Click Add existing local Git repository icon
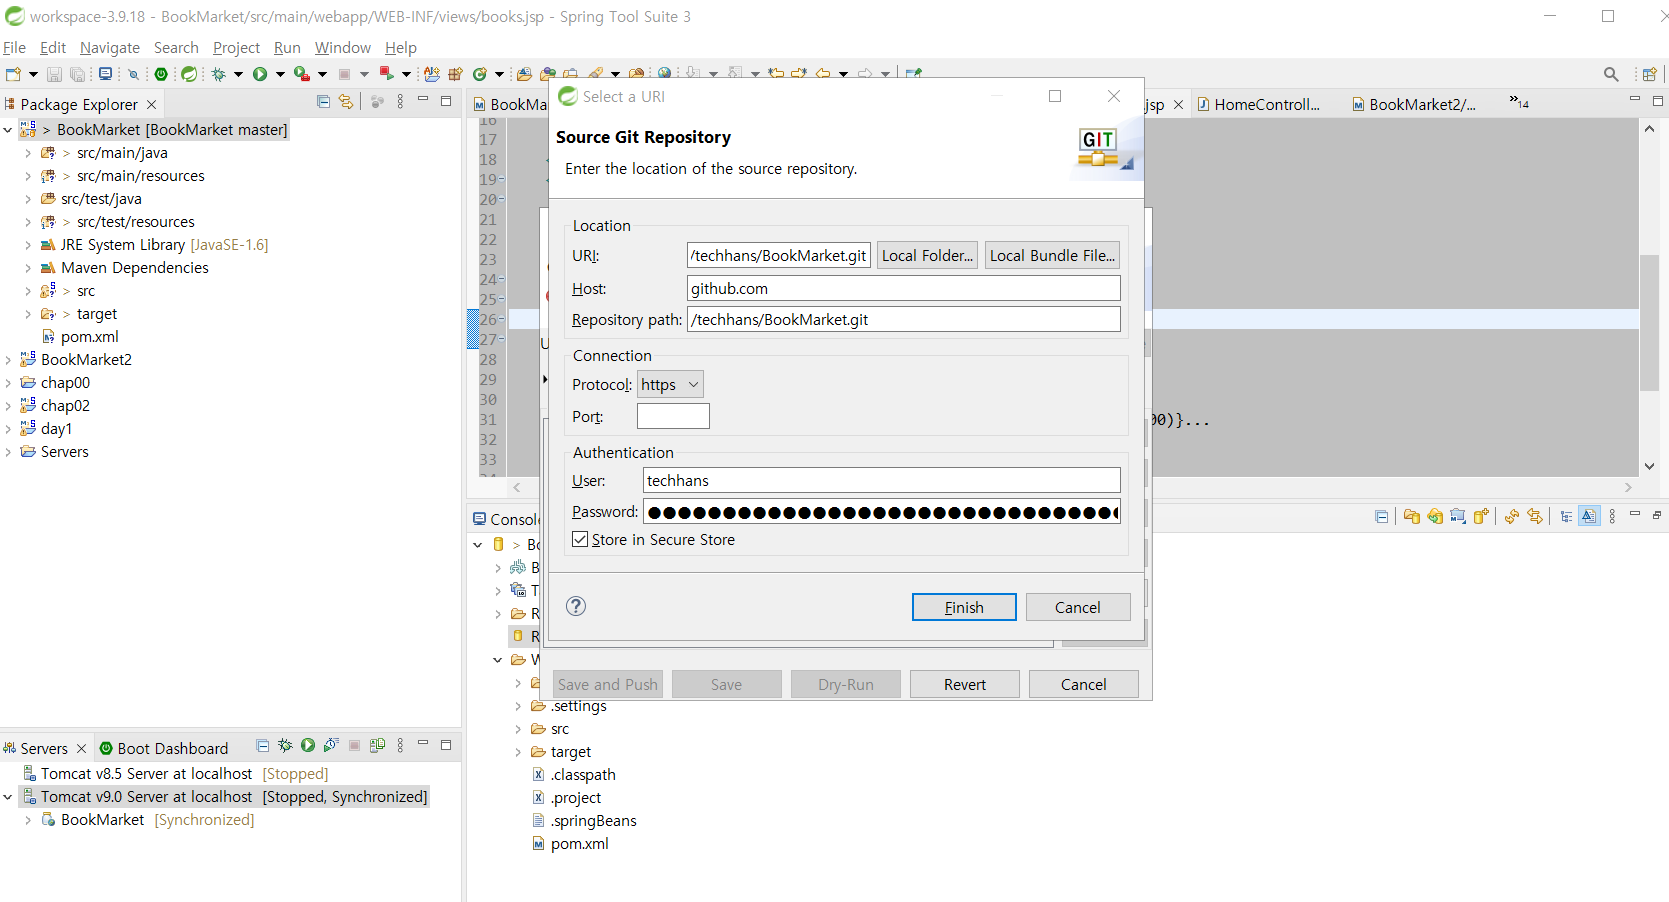Viewport: 1669px width, 902px height. tap(1411, 516)
